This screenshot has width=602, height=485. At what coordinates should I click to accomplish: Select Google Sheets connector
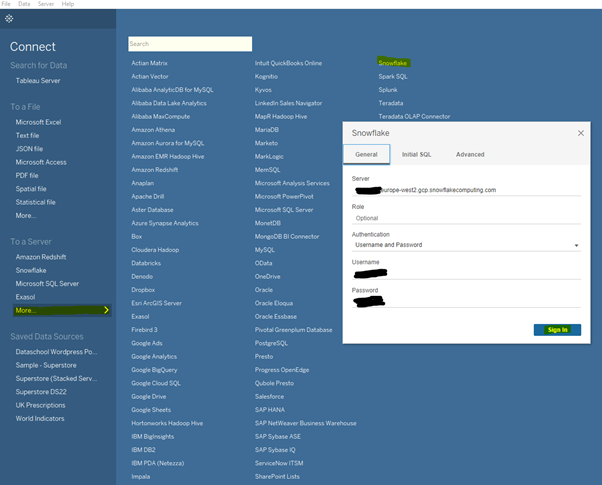click(151, 410)
